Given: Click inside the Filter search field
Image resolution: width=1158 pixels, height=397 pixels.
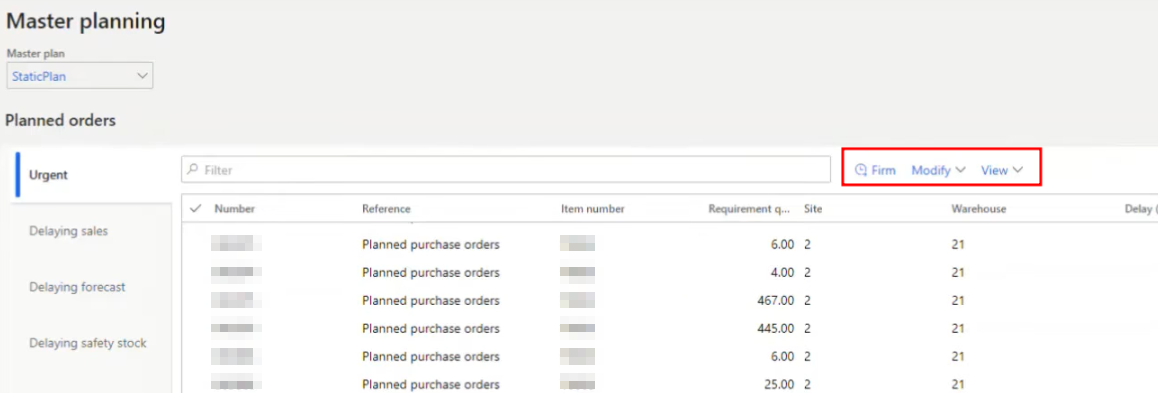Looking at the screenshot, I should 506,170.
